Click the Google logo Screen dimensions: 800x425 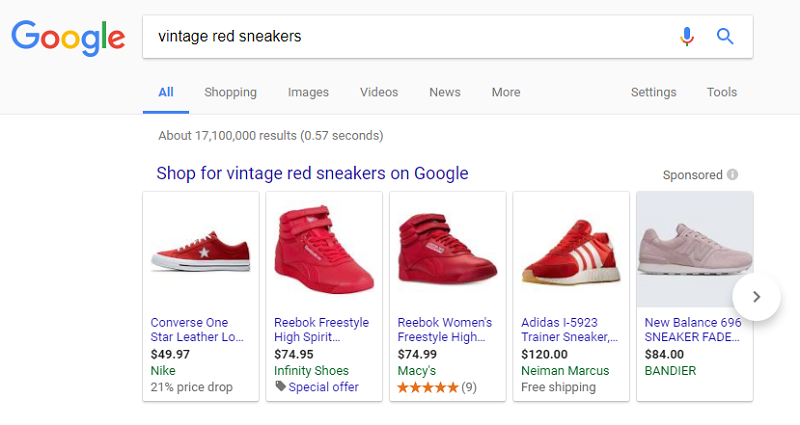[68, 37]
